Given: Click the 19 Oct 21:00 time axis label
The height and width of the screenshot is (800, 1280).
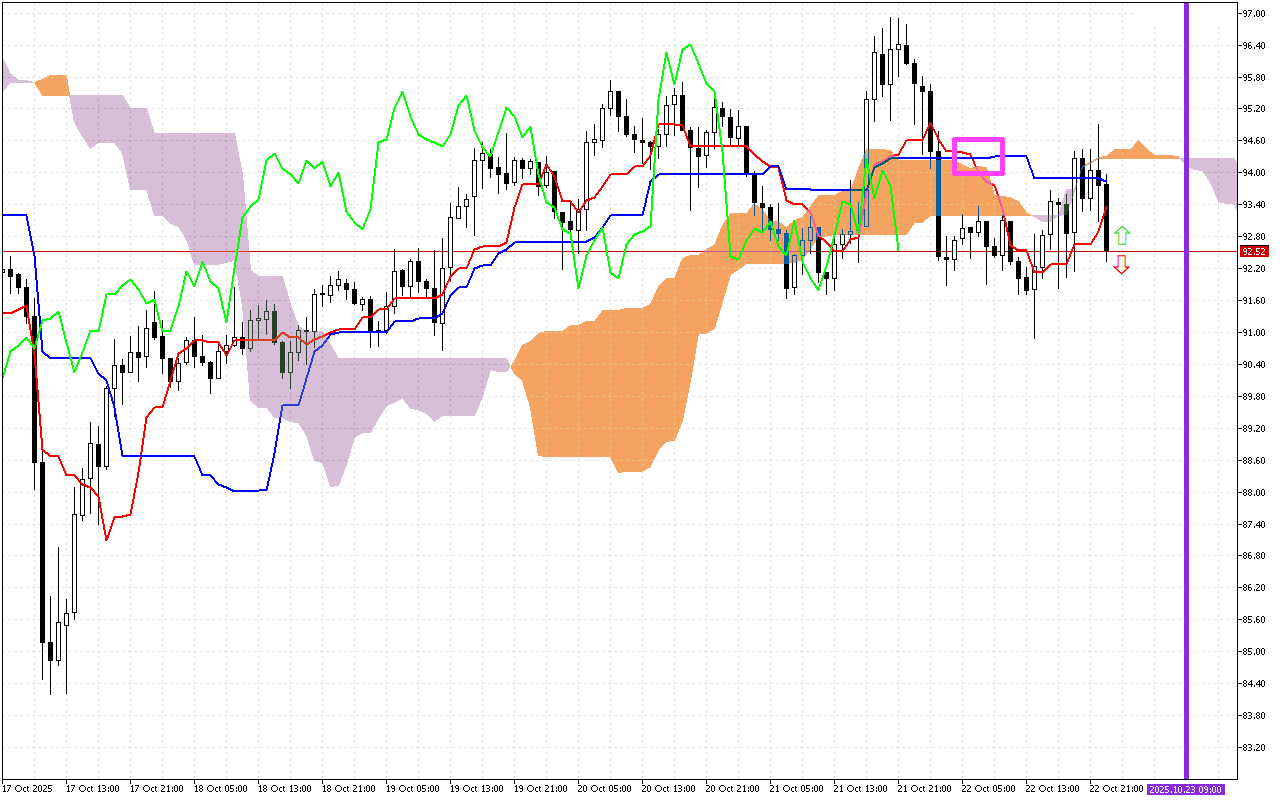Looking at the screenshot, I should (x=539, y=789).
